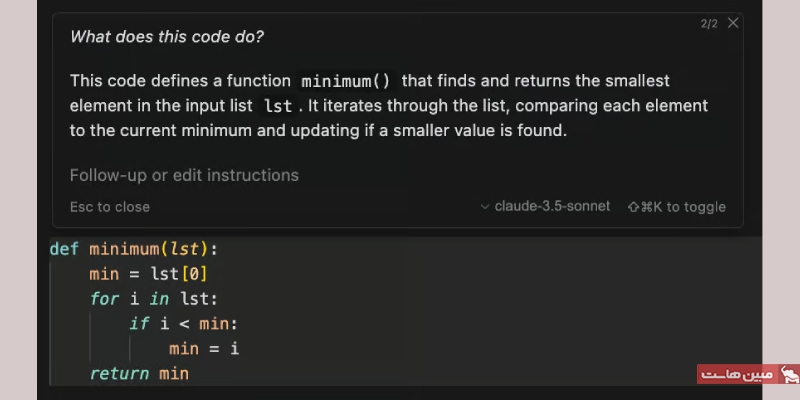Screen dimensions: 800x400
Task: Click the command key symbol in toggle shortcut
Action: pyautogui.click(x=646, y=207)
